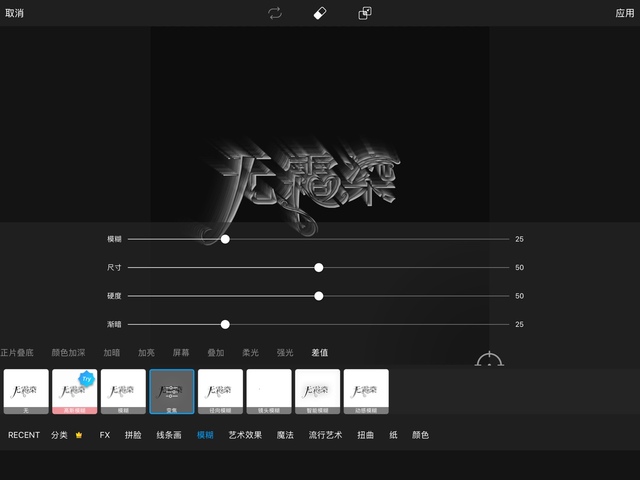
Task: Choose the 屏幕 blend mode
Action: pos(180,353)
